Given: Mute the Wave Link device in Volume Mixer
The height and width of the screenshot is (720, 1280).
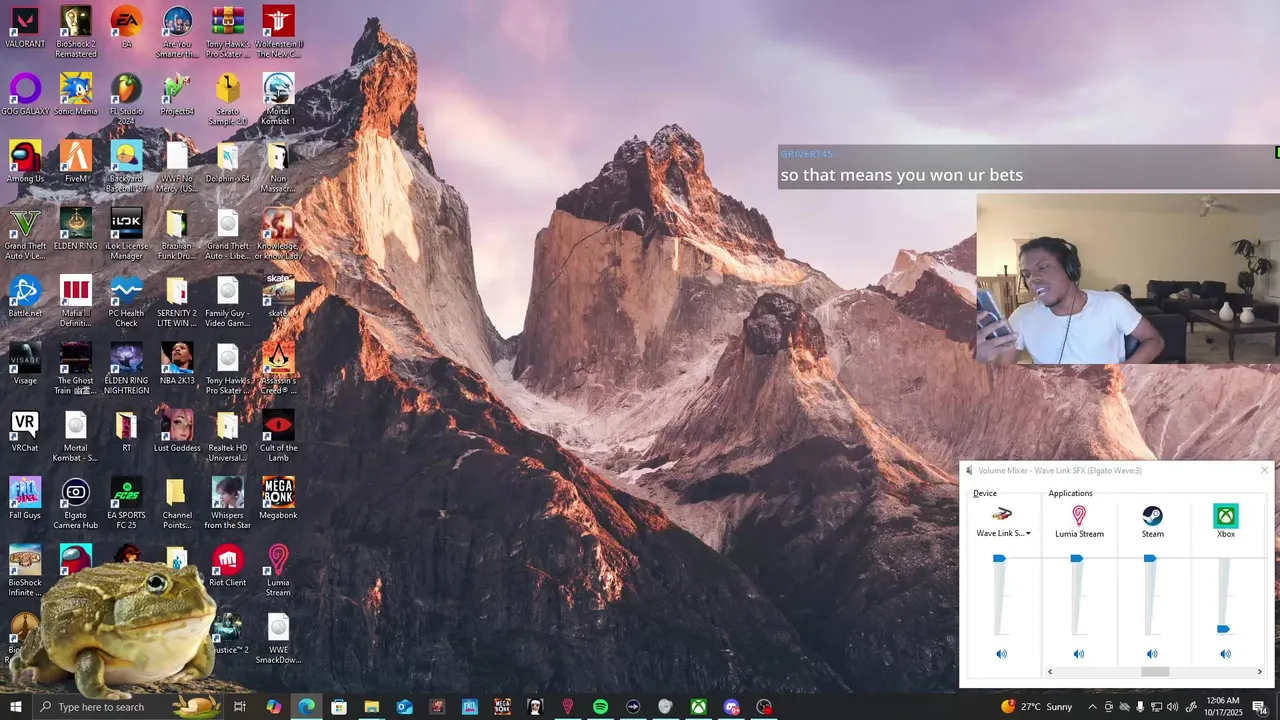Looking at the screenshot, I should click(1001, 654).
